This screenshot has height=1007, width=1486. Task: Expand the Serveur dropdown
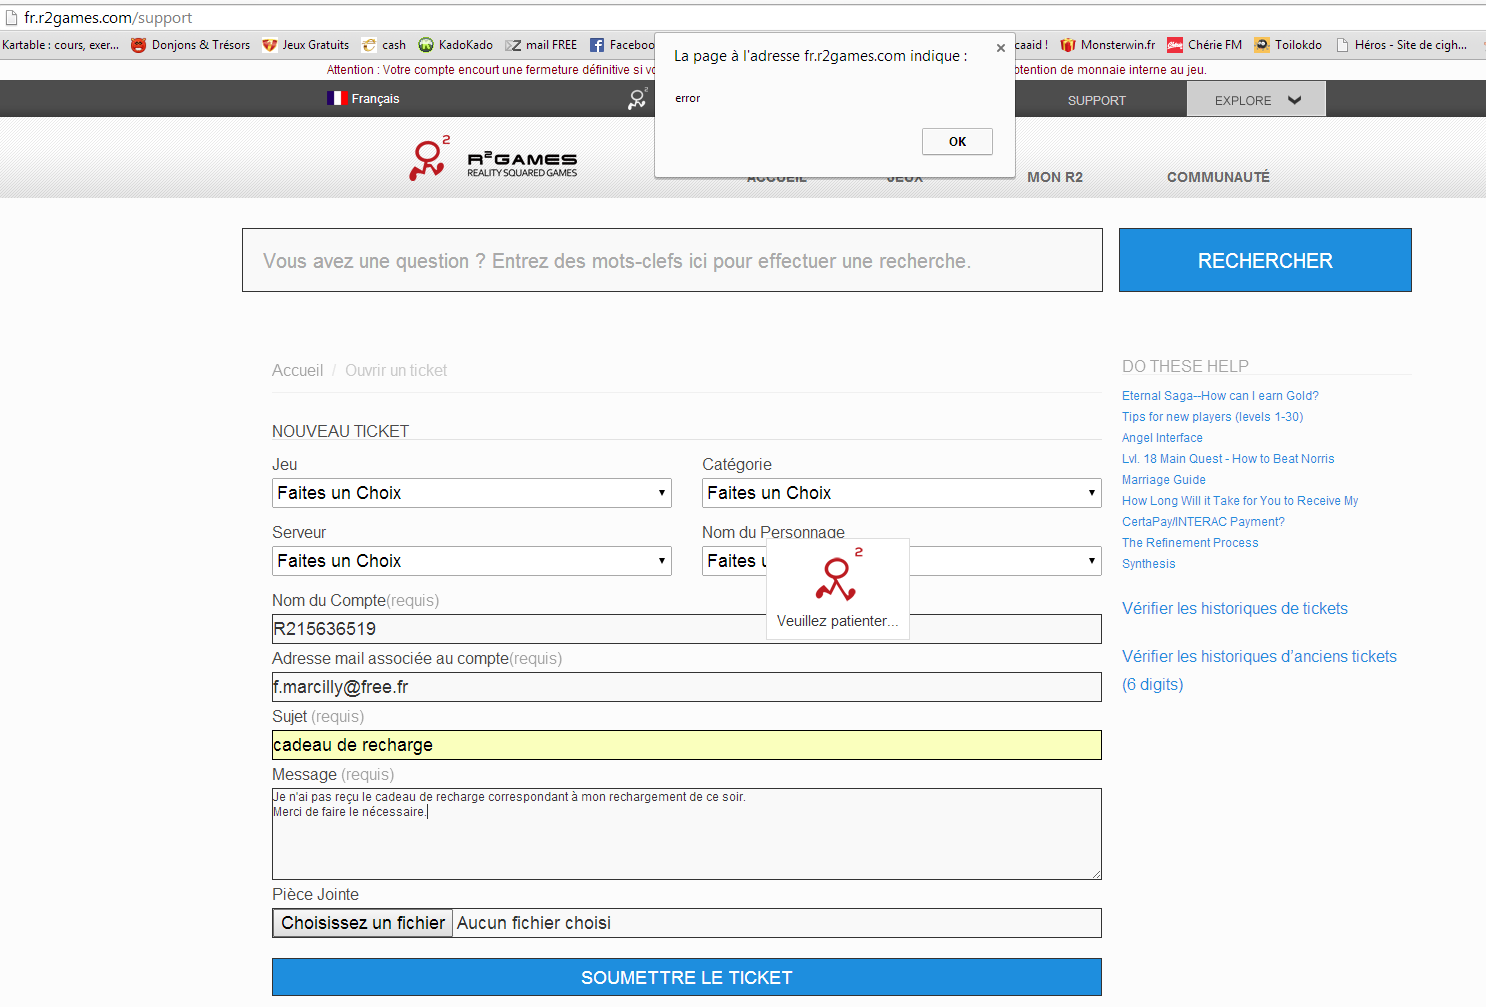click(471, 561)
